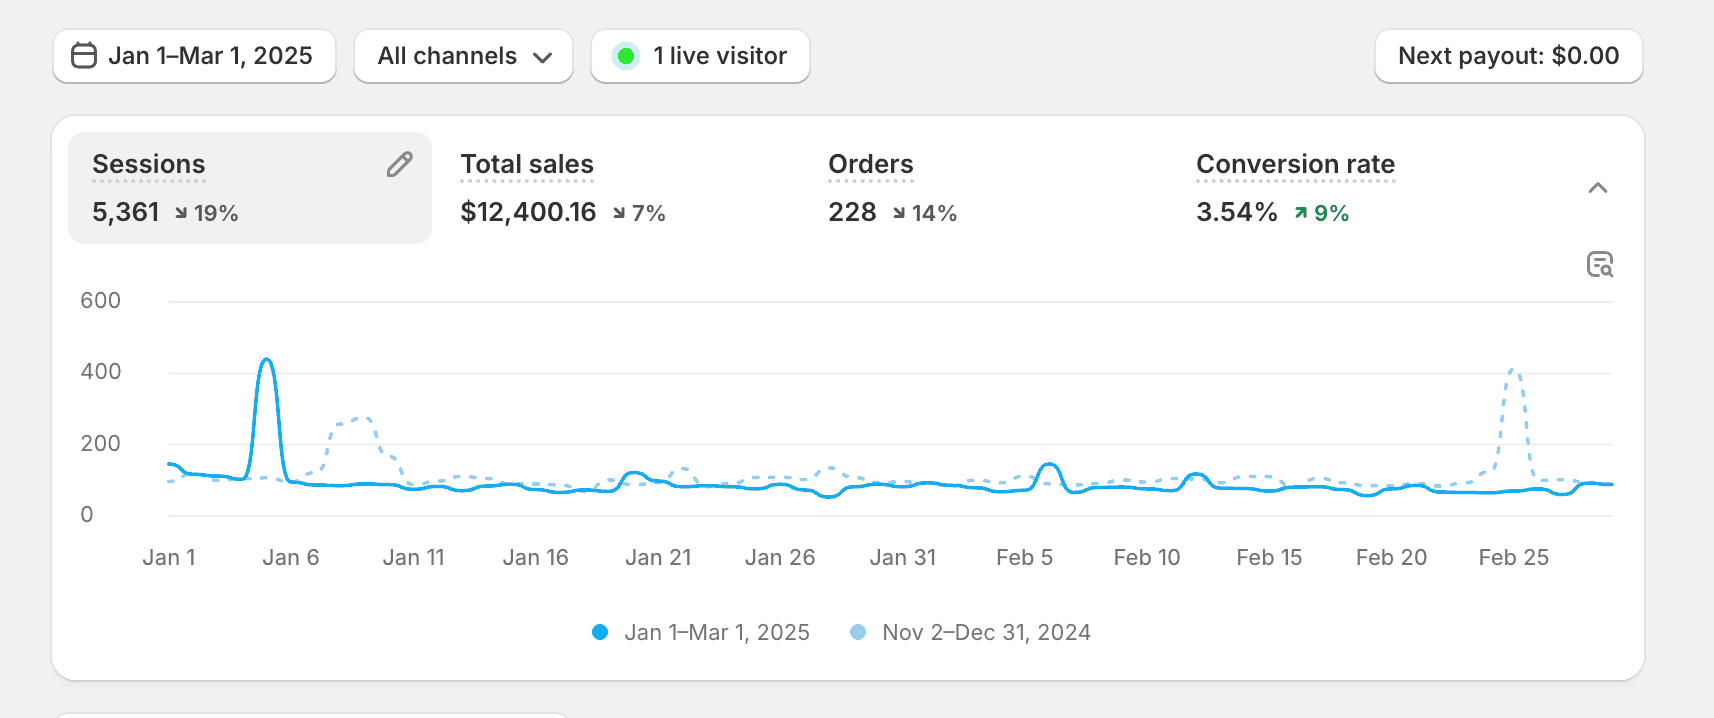Toggle the Nov 2–Dec 31, 2024 legend series
This screenshot has width=1714, height=718.
pos(970,632)
